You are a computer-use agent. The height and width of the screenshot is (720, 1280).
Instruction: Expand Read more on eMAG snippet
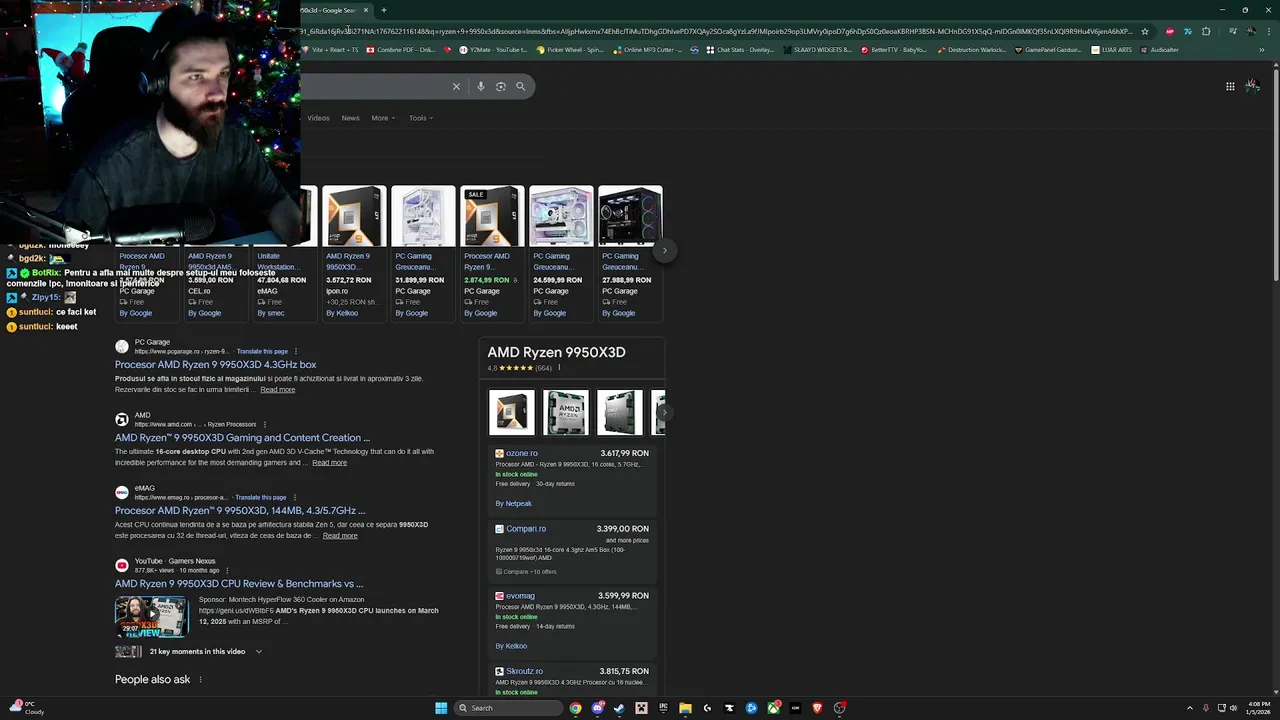click(340, 536)
